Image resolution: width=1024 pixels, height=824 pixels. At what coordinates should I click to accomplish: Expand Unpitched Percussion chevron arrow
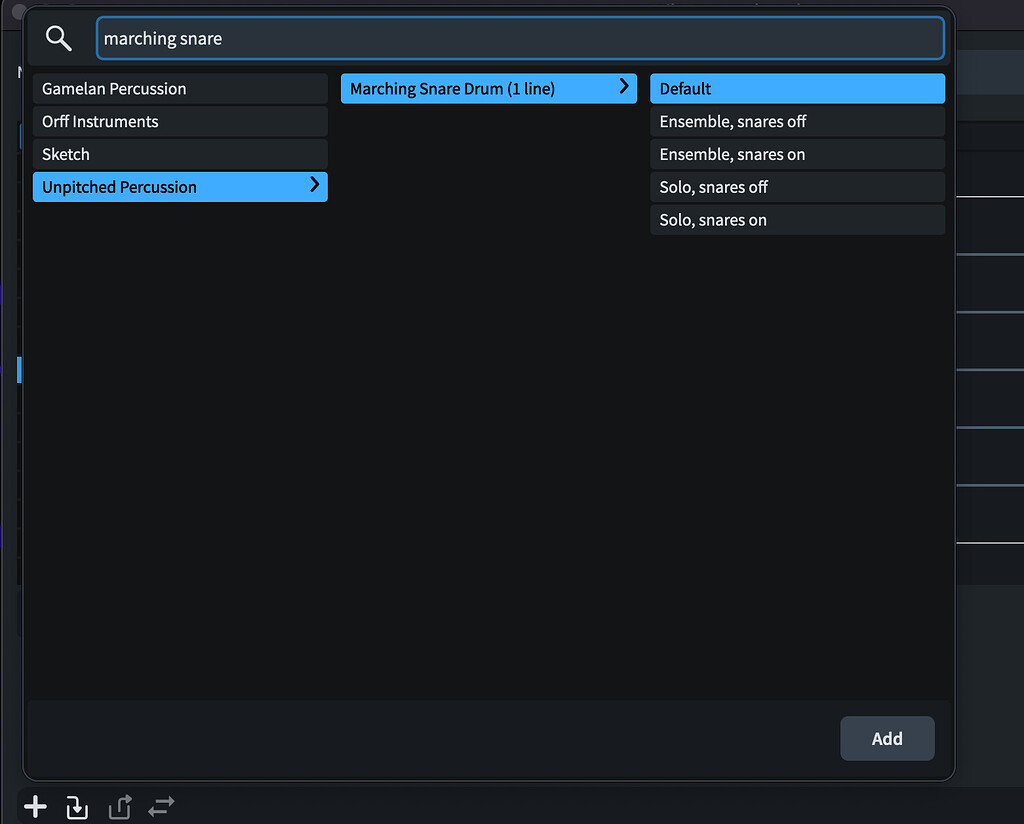pyautogui.click(x=314, y=185)
